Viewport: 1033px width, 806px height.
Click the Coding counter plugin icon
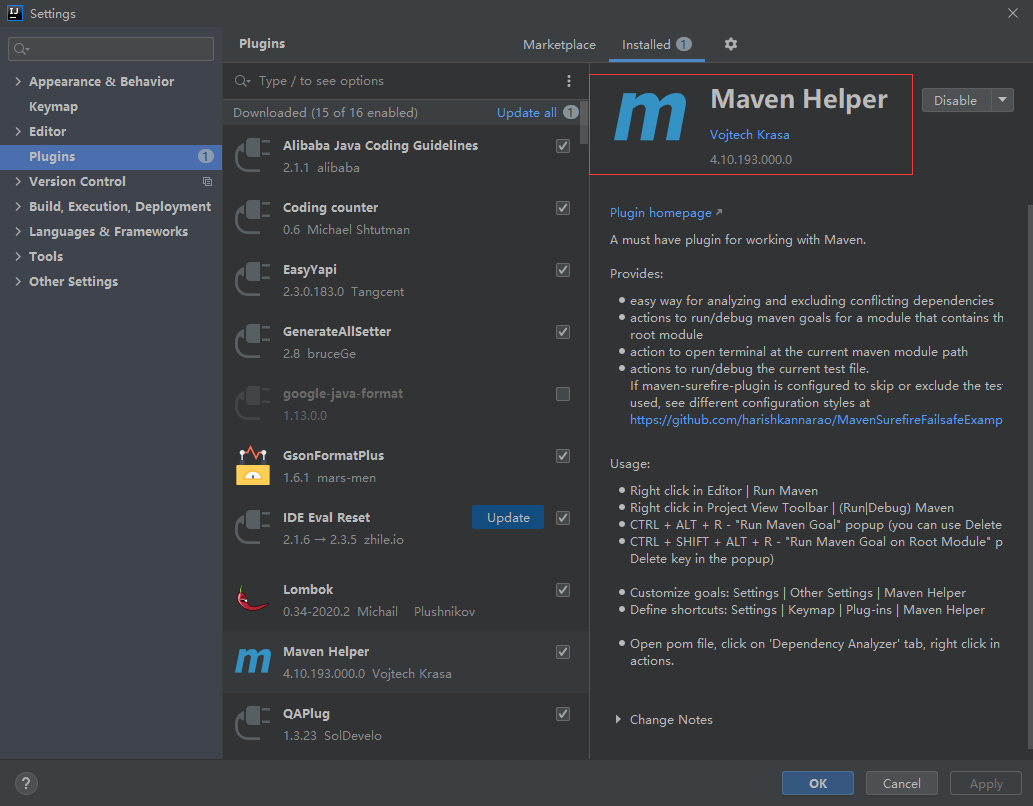[253, 217]
